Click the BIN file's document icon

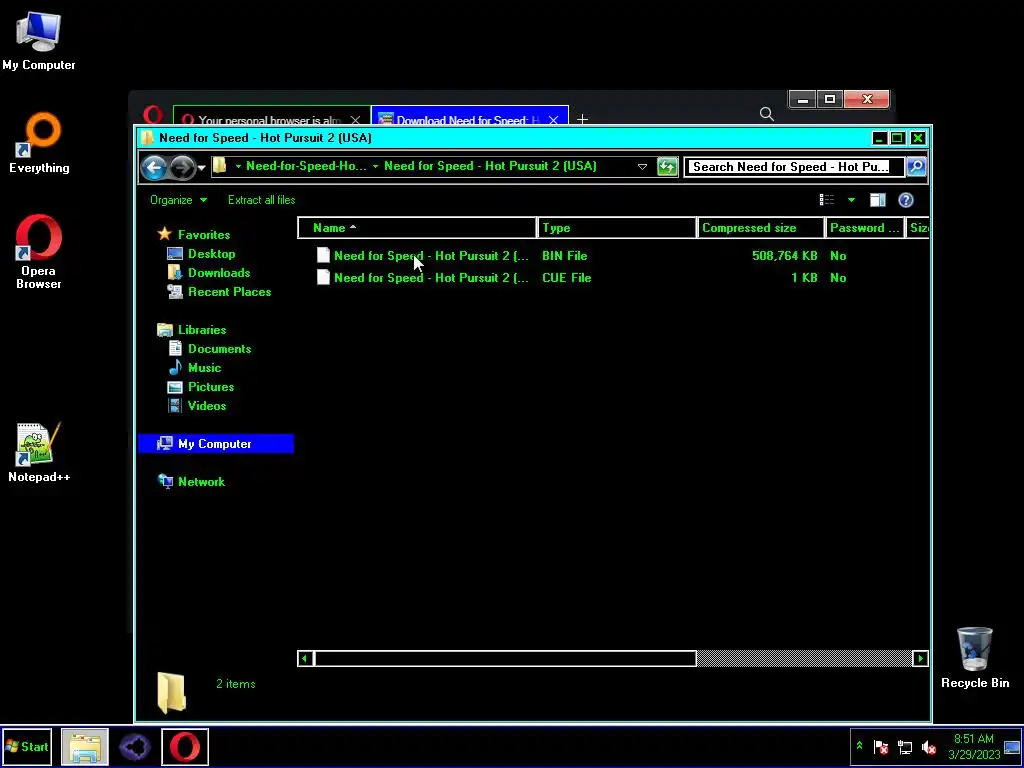323,255
